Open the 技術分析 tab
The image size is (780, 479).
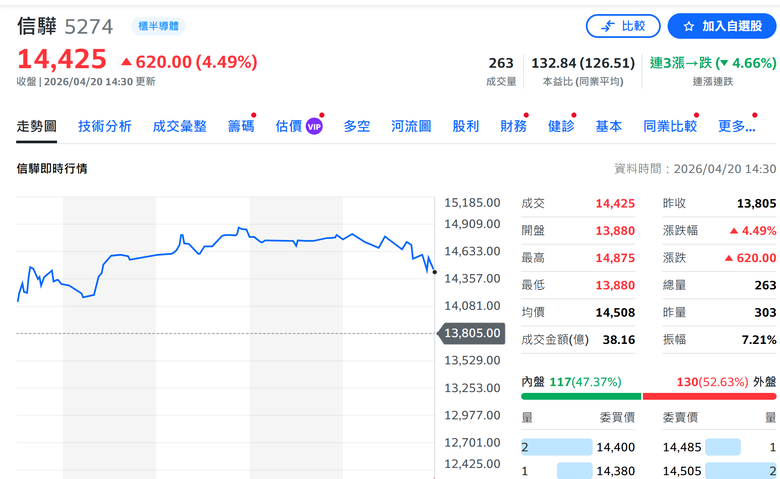point(104,126)
